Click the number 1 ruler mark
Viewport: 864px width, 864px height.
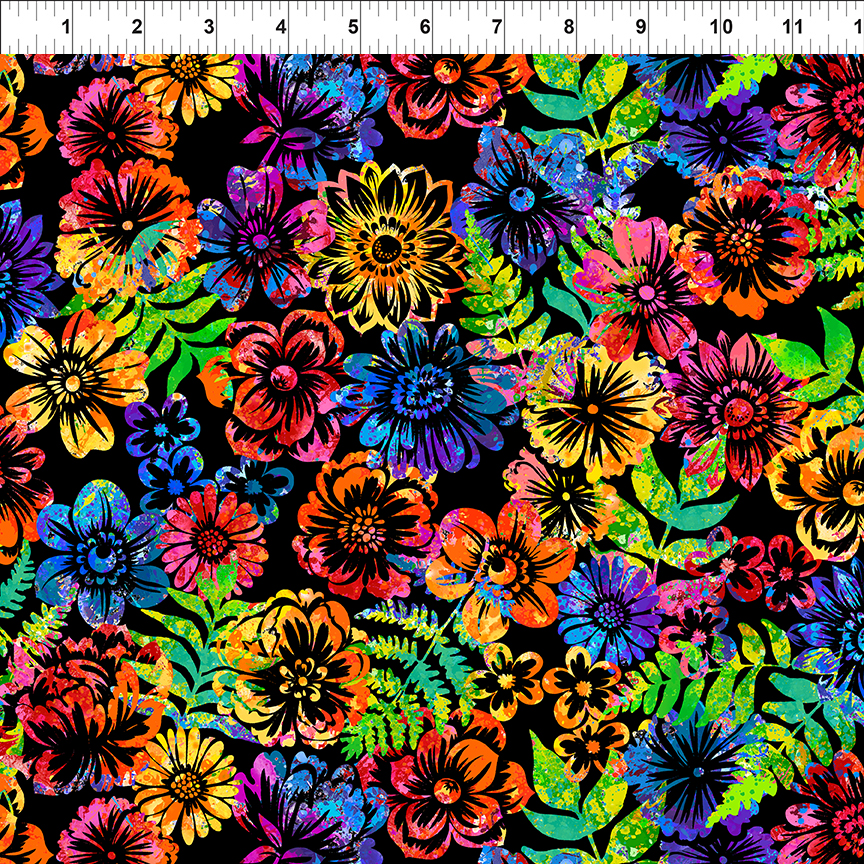click(x=66, y=28)
